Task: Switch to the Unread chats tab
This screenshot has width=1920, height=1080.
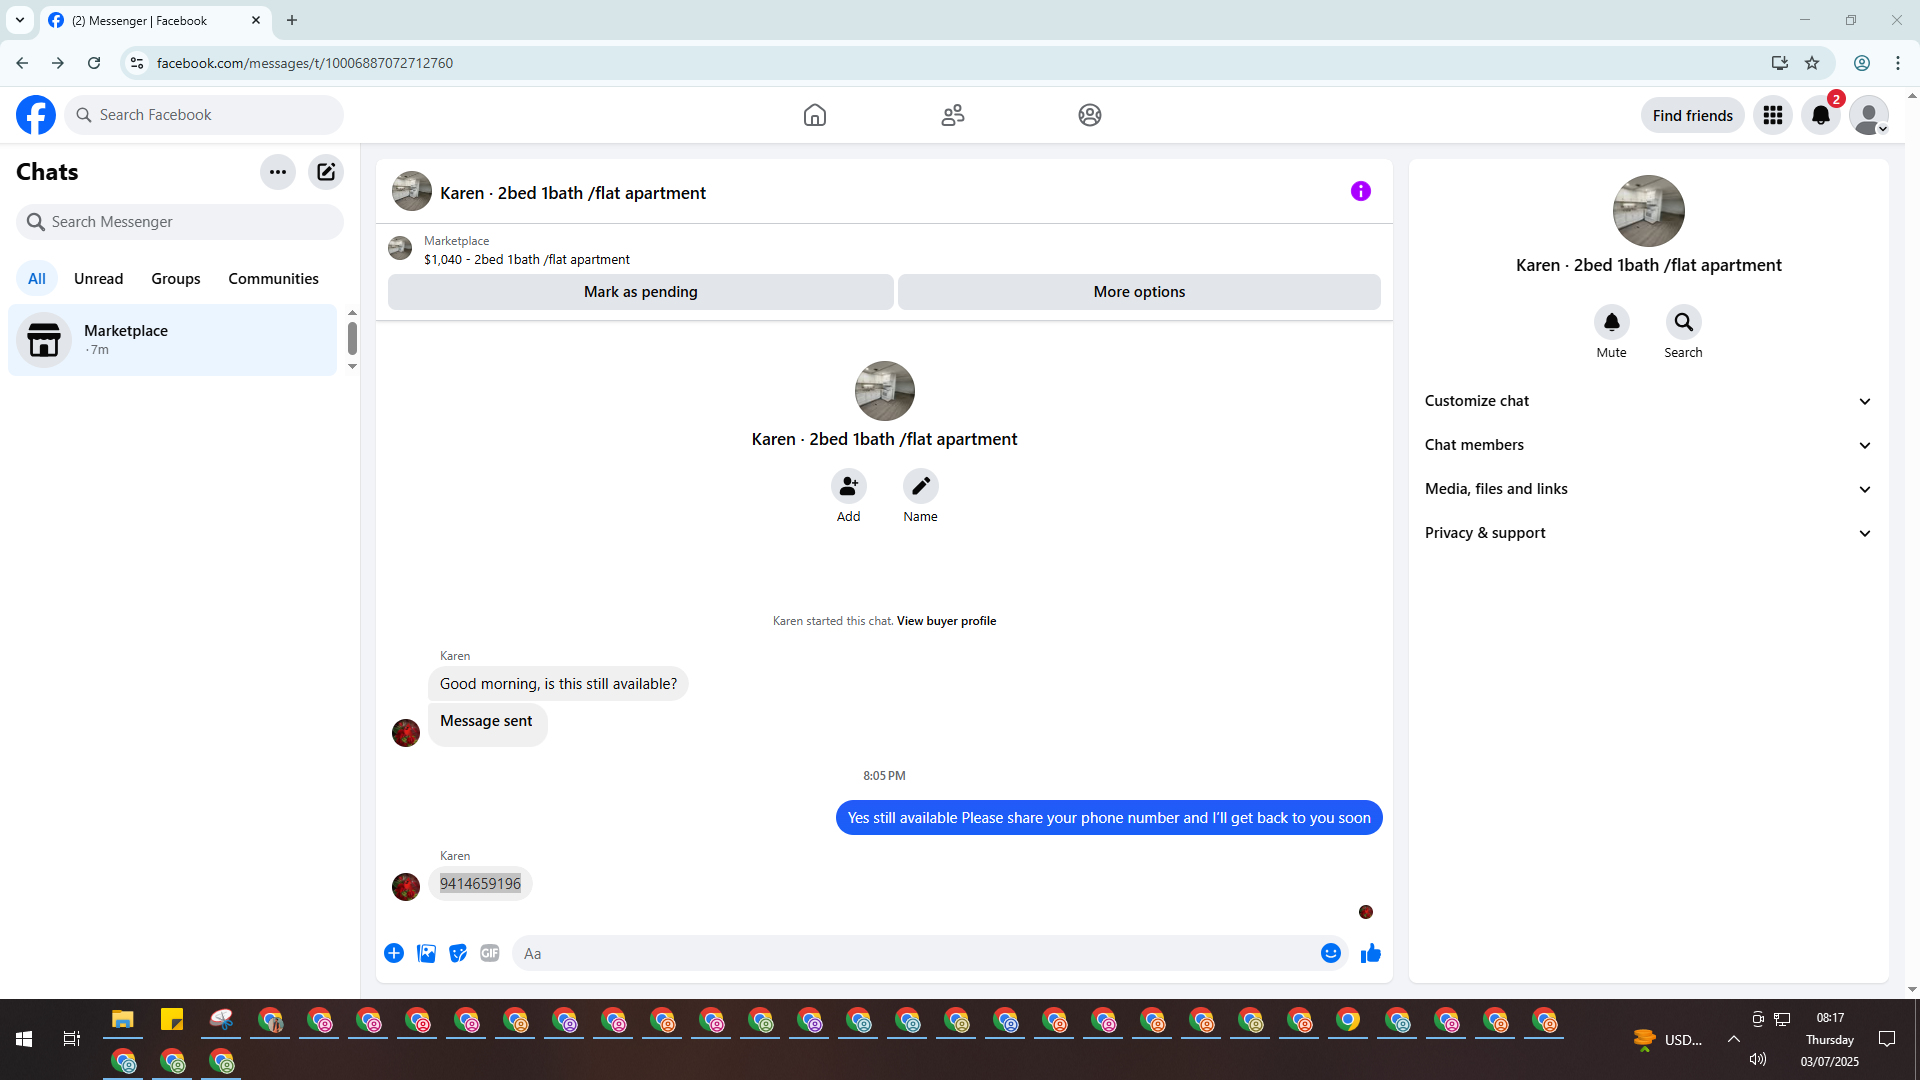Action: 98,279
